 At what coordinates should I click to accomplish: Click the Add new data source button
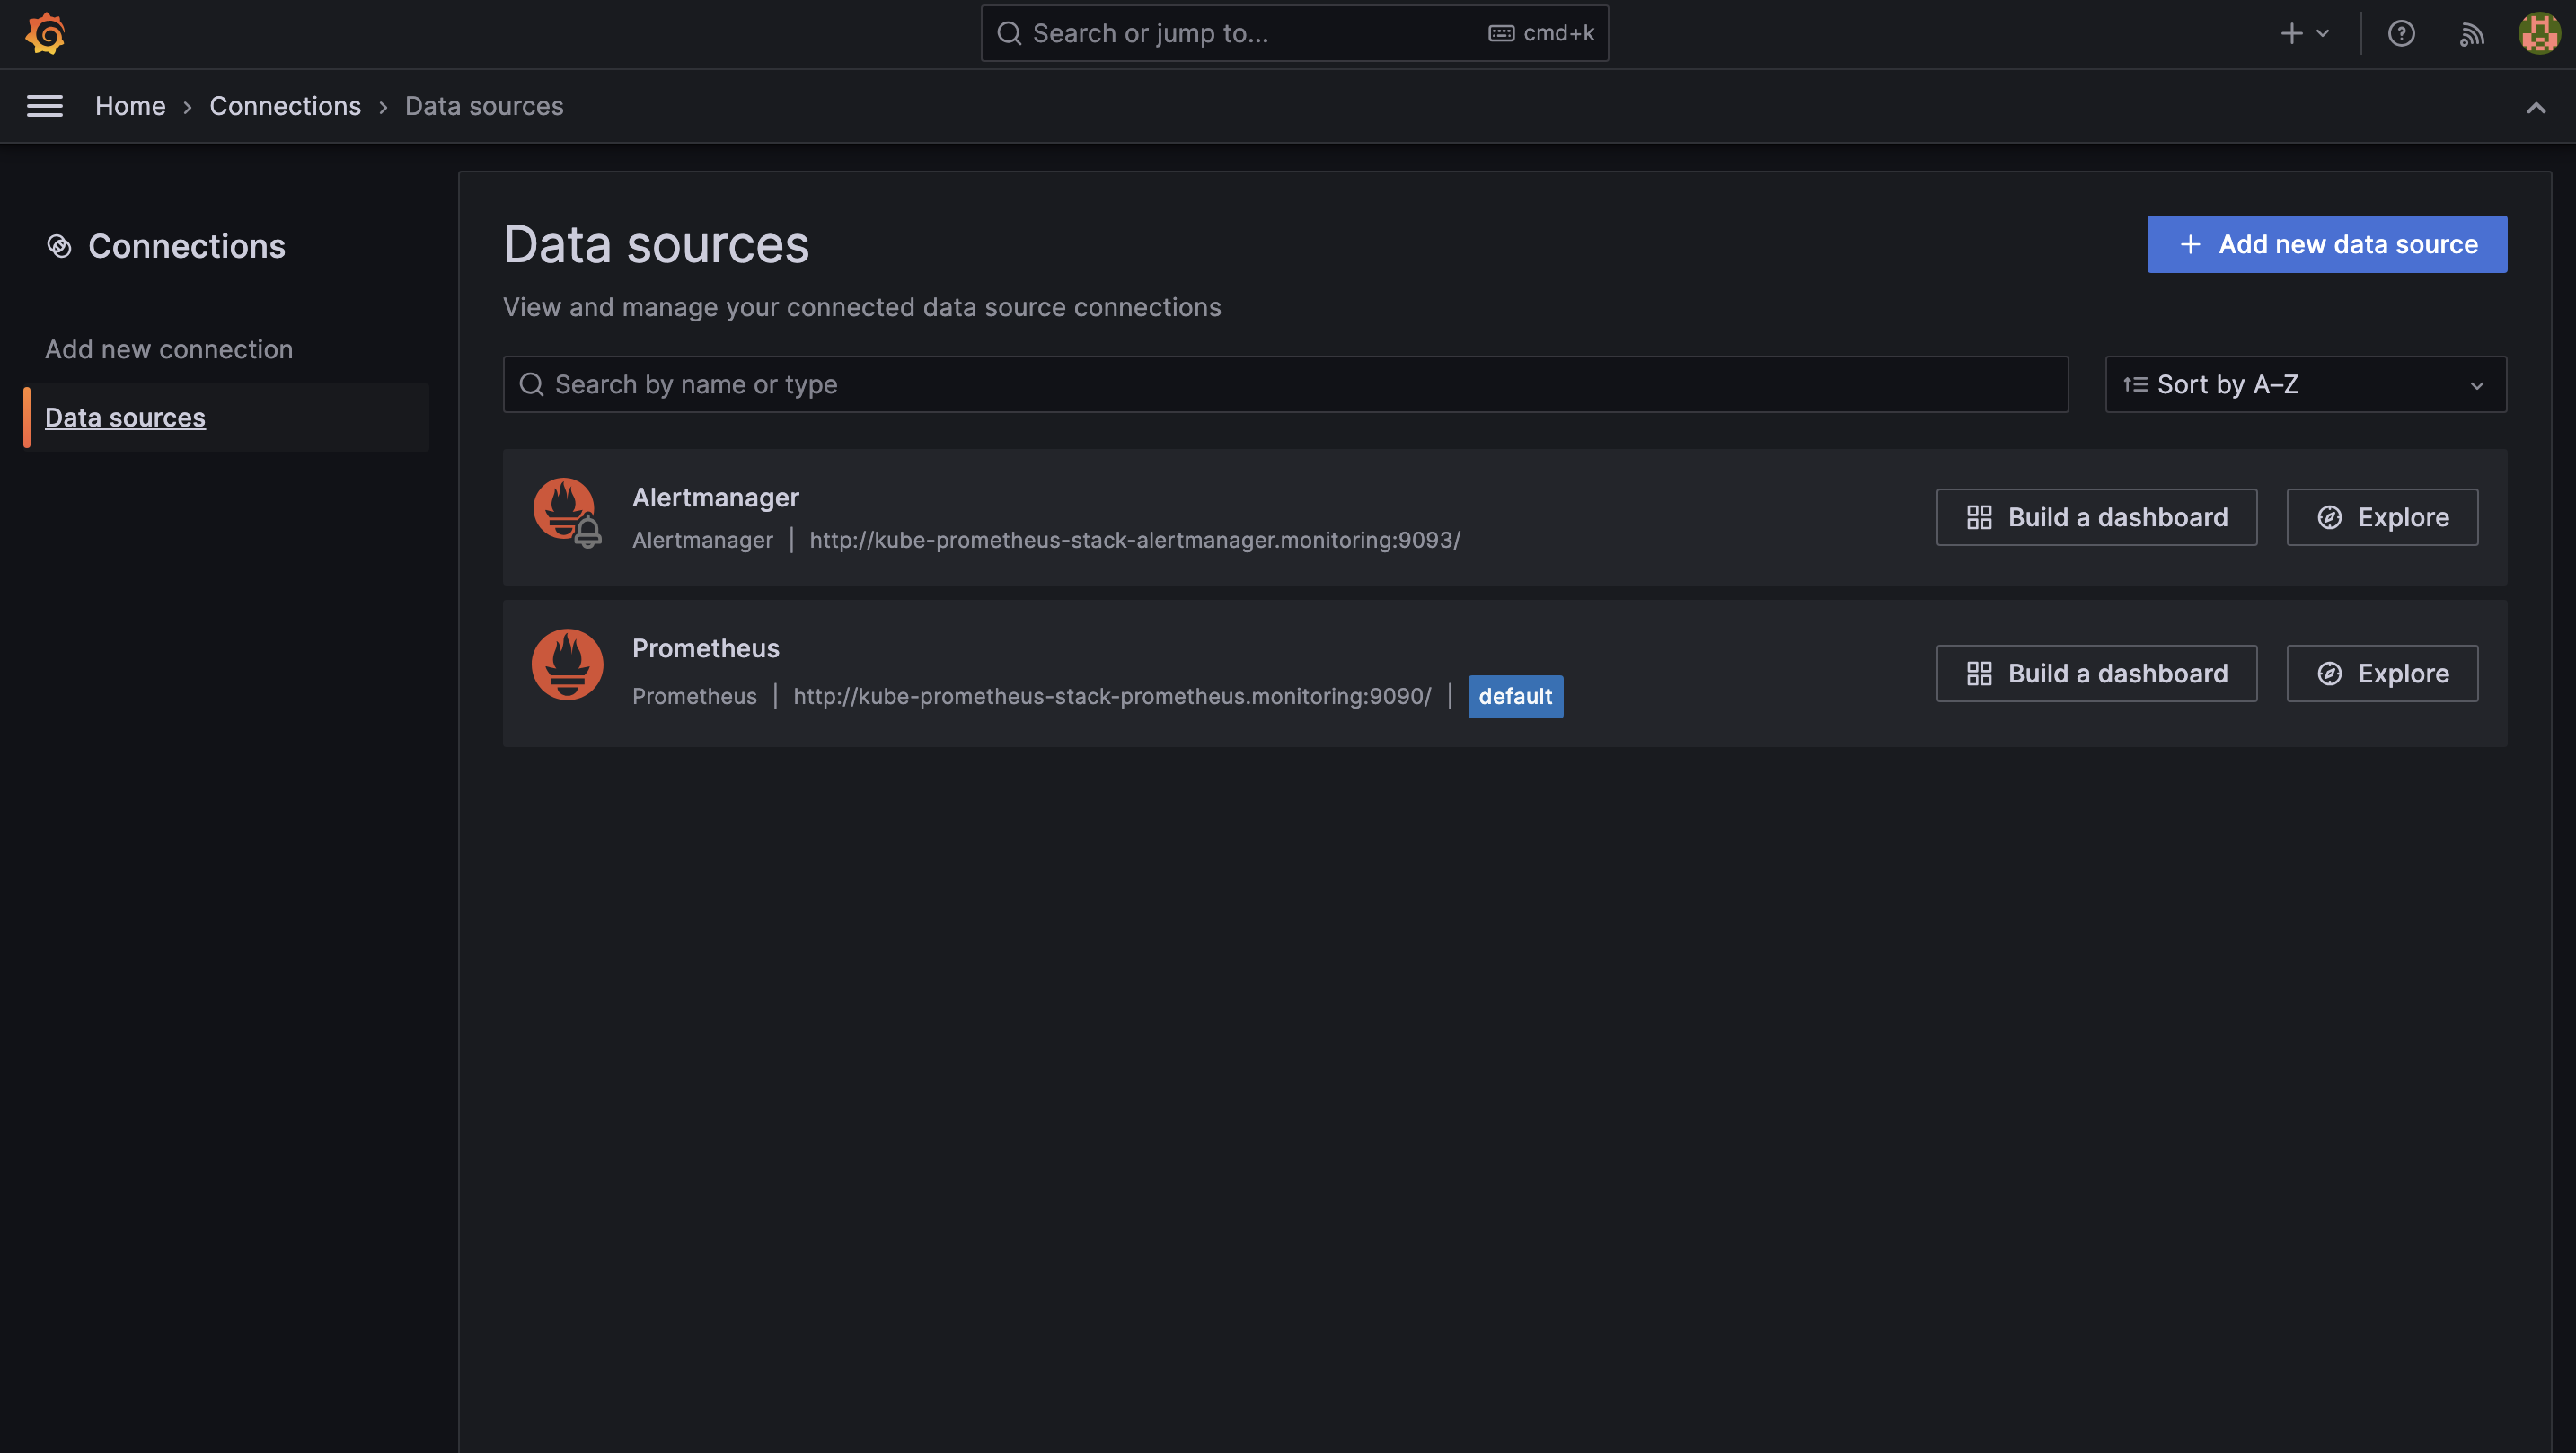click(x=2326, y=244)
